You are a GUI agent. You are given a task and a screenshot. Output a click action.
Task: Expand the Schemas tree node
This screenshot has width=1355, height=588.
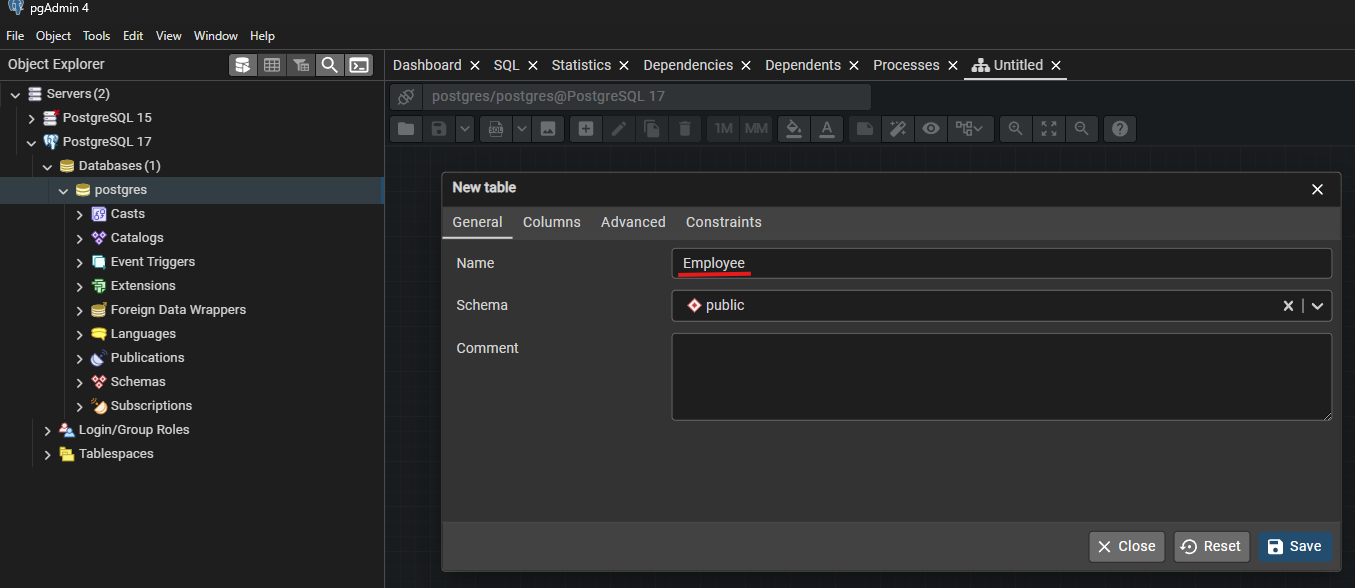80,382
